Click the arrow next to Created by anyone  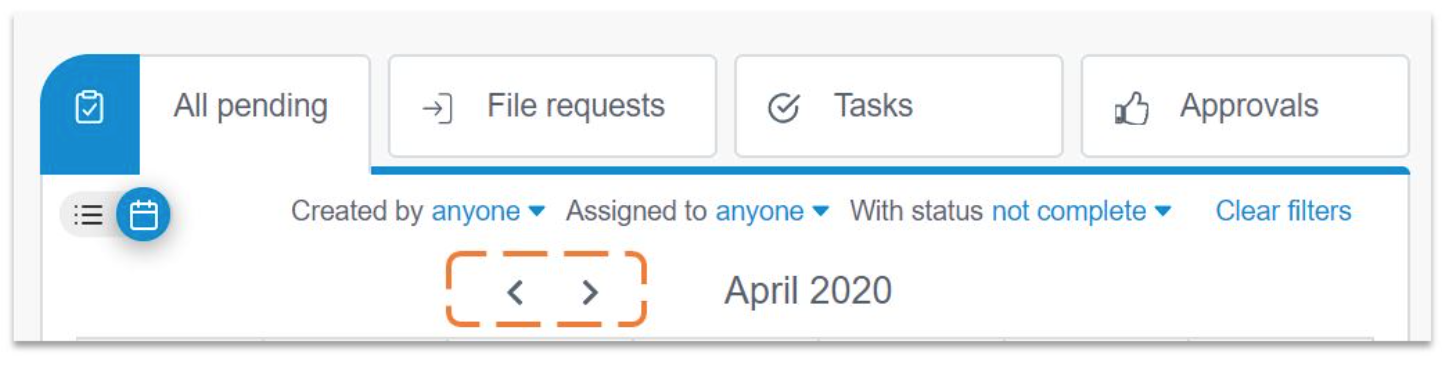click(536, 212)
